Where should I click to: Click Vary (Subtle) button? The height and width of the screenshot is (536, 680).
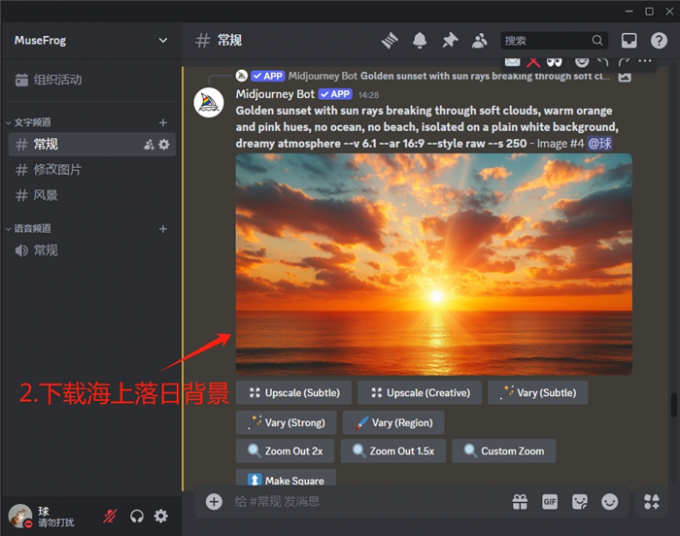pos(538,393)
